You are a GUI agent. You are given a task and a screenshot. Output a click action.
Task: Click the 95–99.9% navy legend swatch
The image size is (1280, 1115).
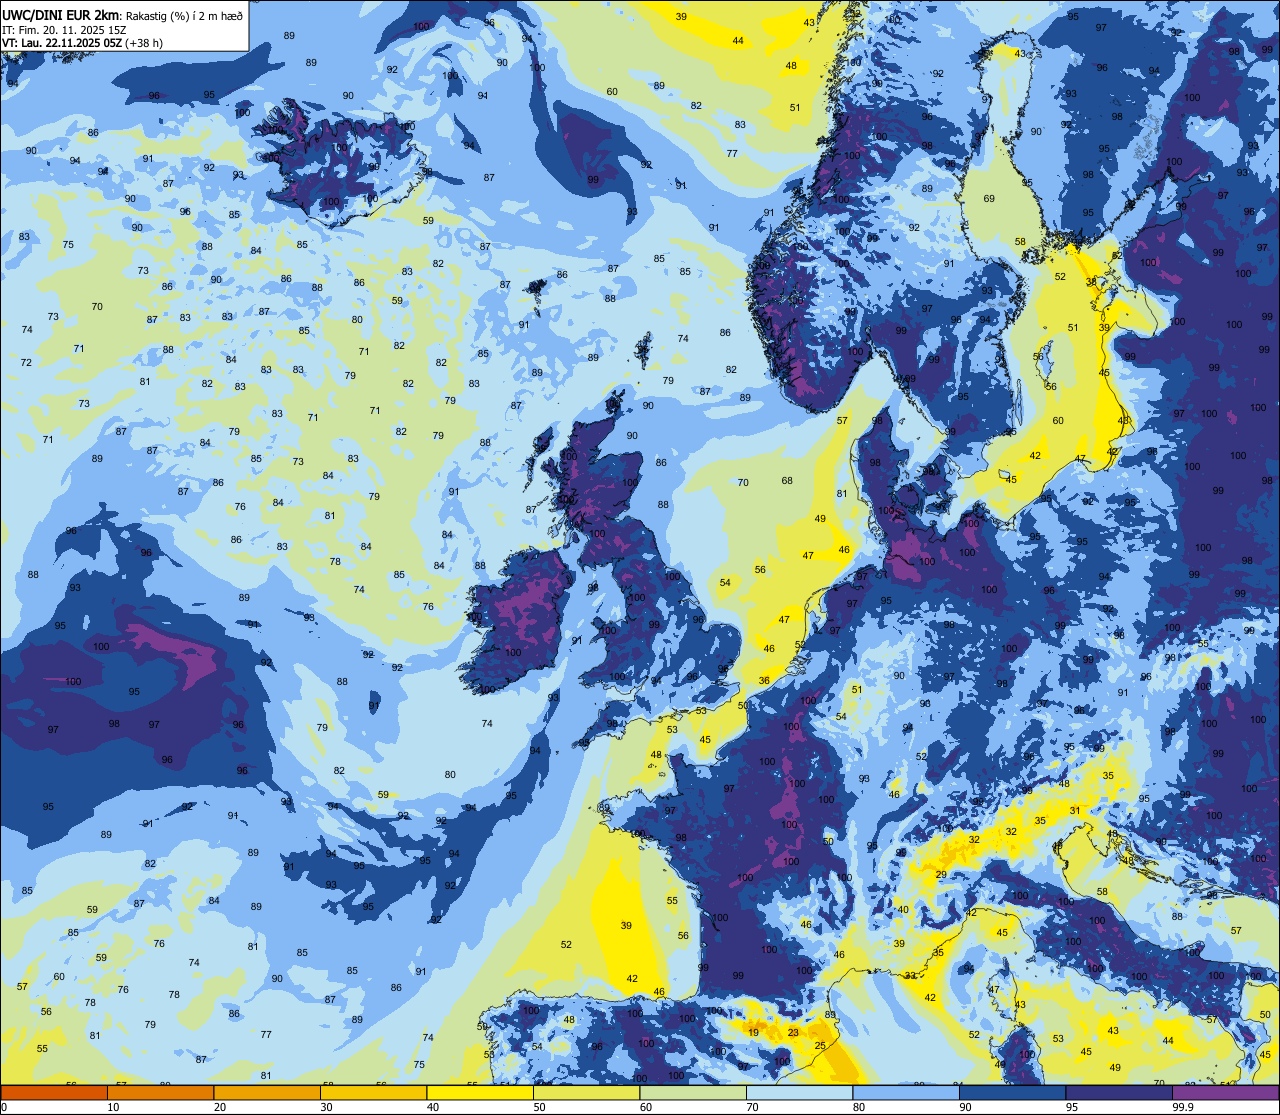coord(1118,1092)
